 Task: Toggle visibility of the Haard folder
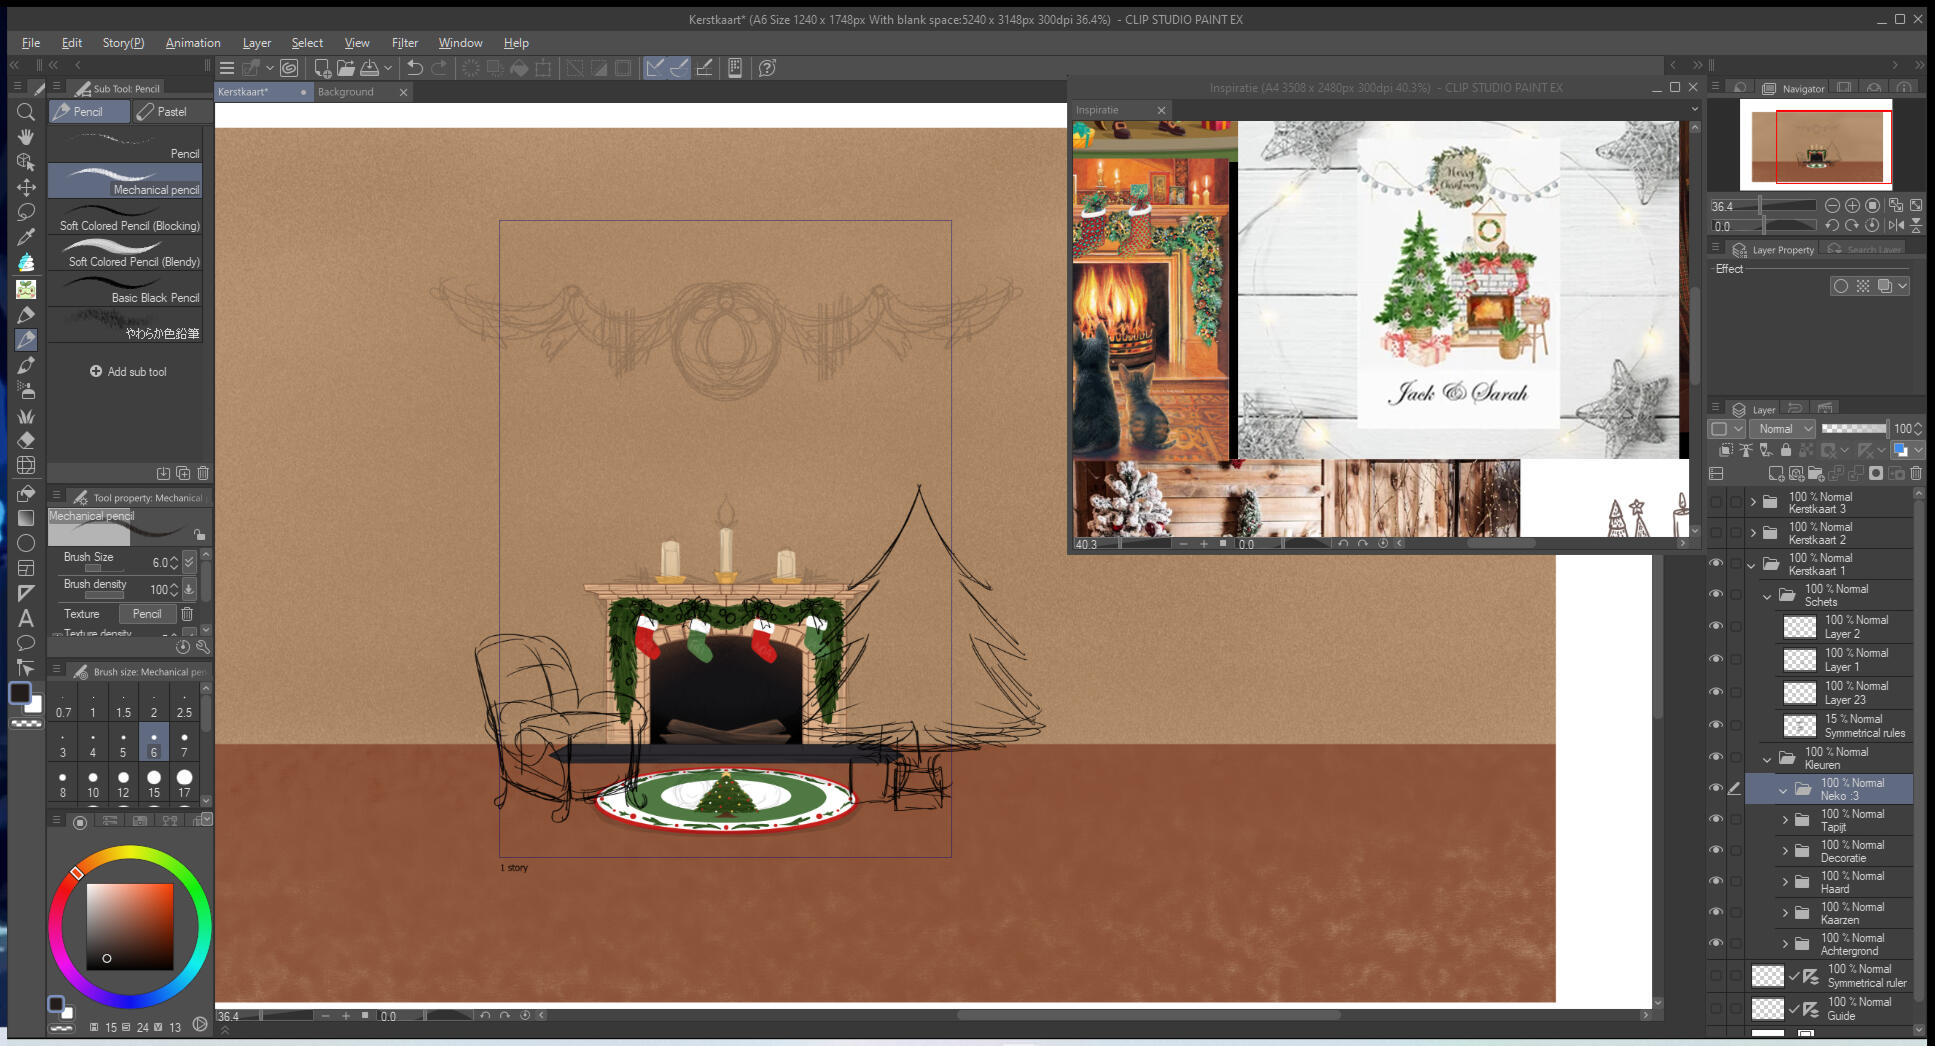(x=1716, y=882)
